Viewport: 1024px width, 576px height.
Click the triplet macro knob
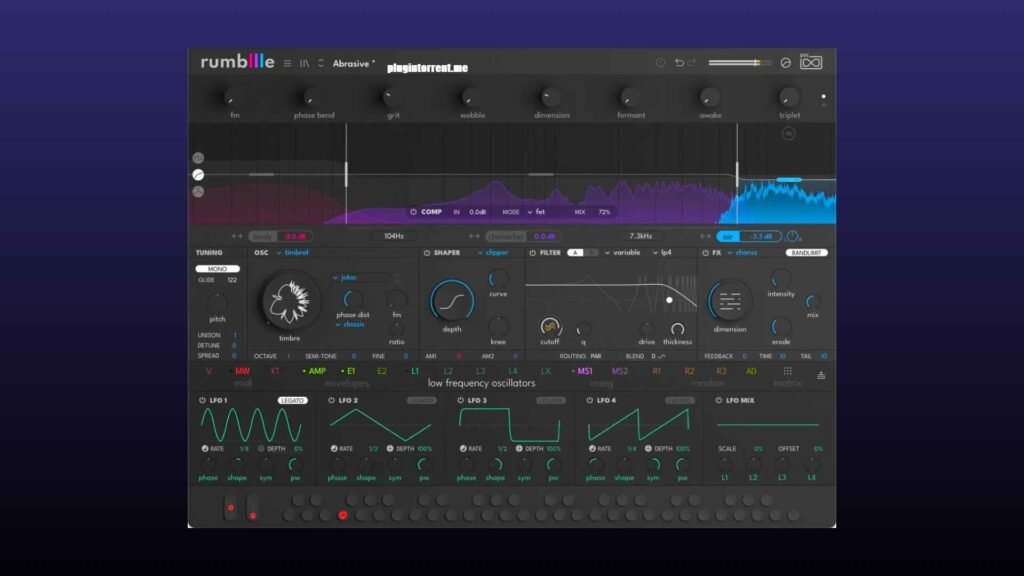click(789, 97)
